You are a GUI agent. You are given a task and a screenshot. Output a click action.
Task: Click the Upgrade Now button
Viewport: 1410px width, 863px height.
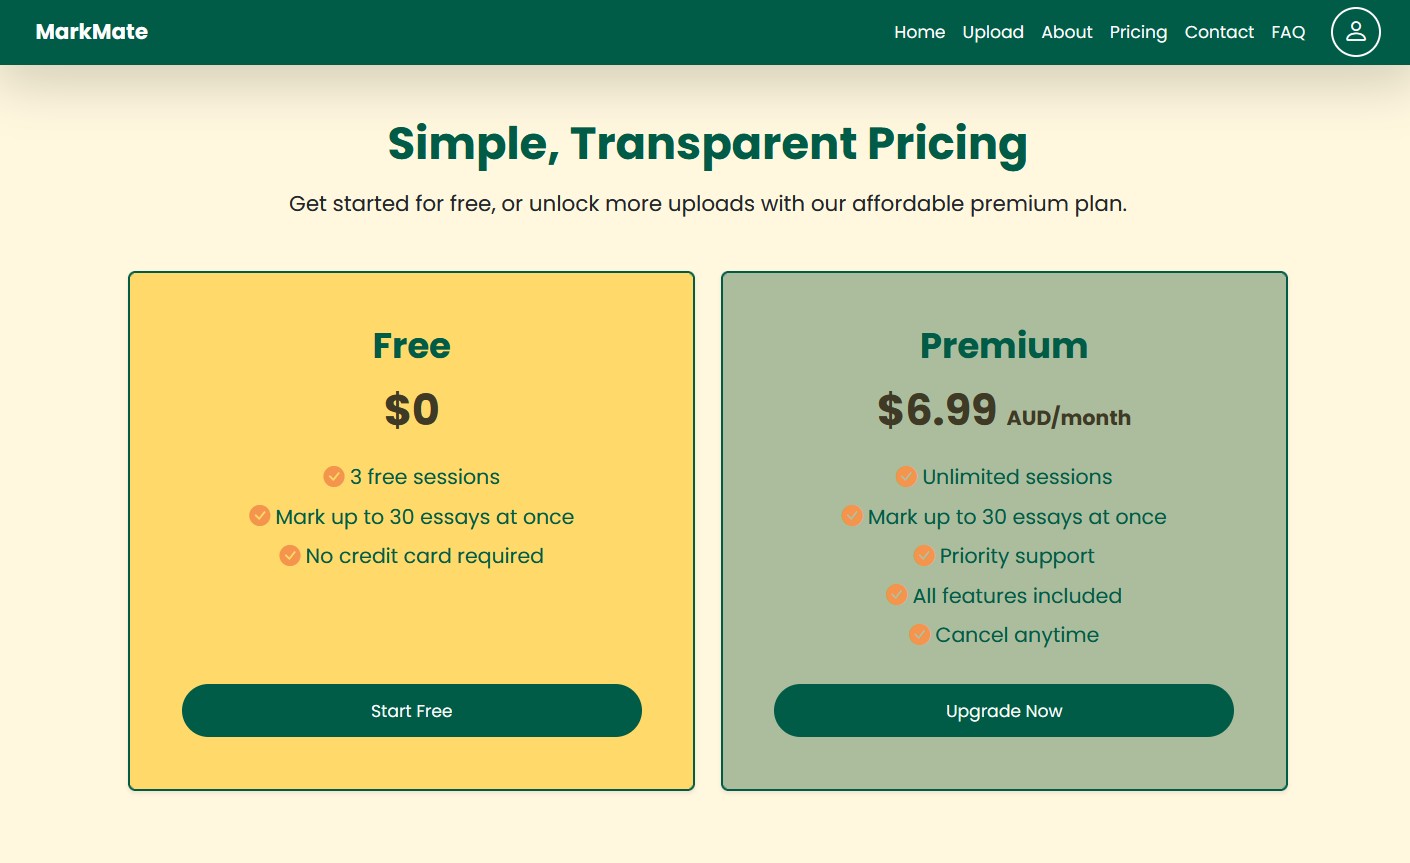(x=1004, y=710)
